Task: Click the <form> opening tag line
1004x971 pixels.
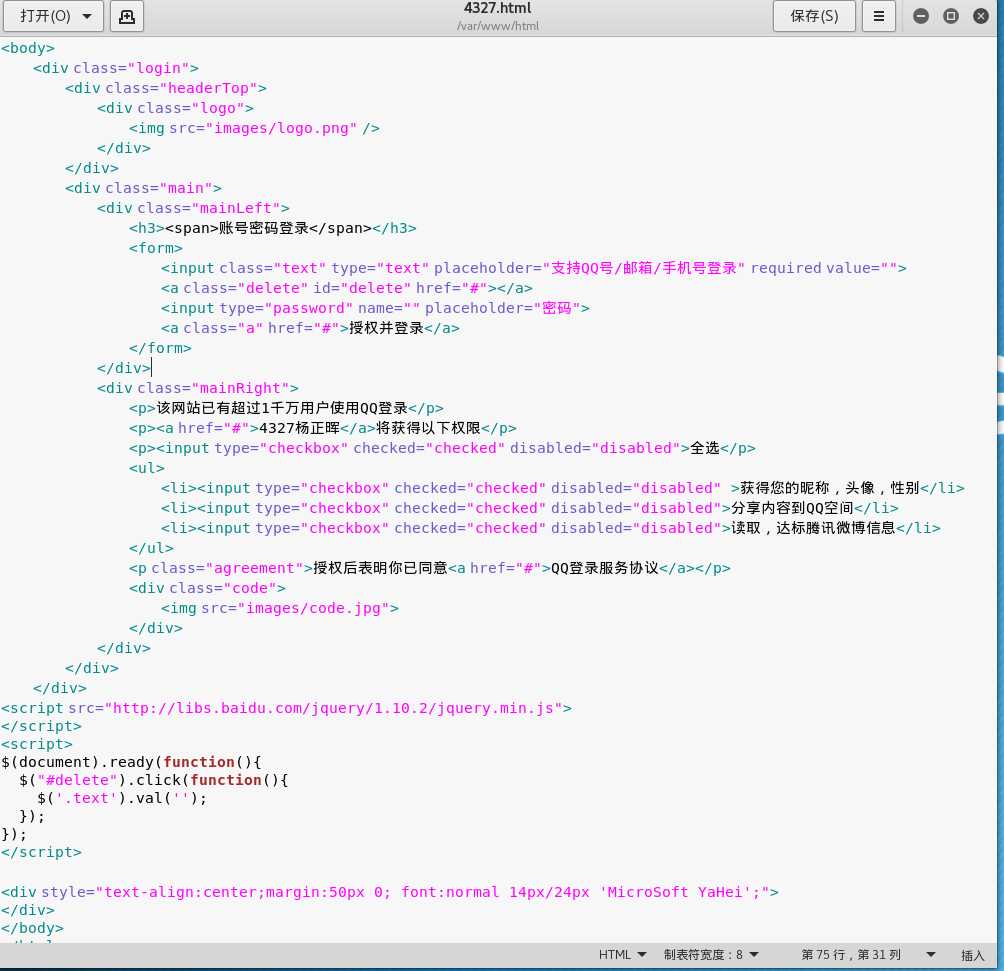Action: 156,248
